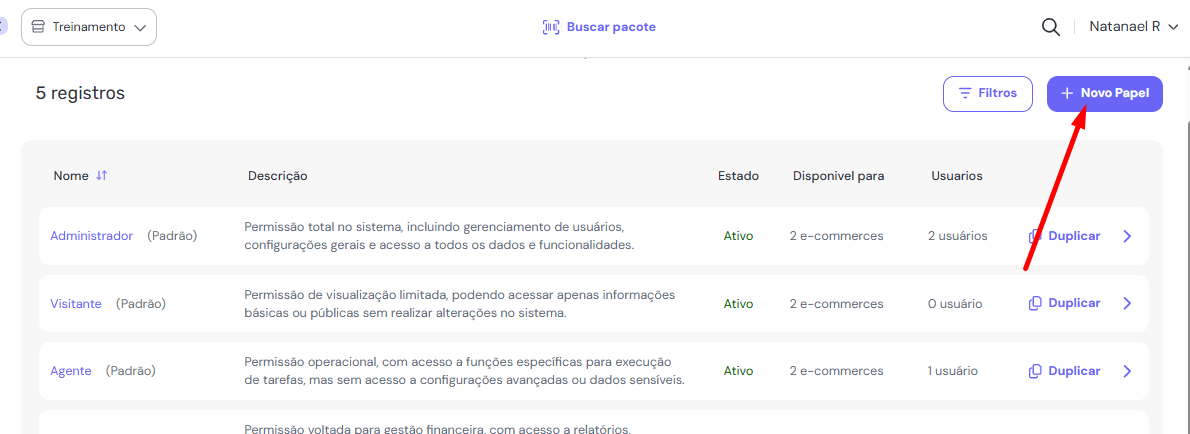The image size is (1190, 434).
Task: Click the filter lines icon
Action: 965,93
